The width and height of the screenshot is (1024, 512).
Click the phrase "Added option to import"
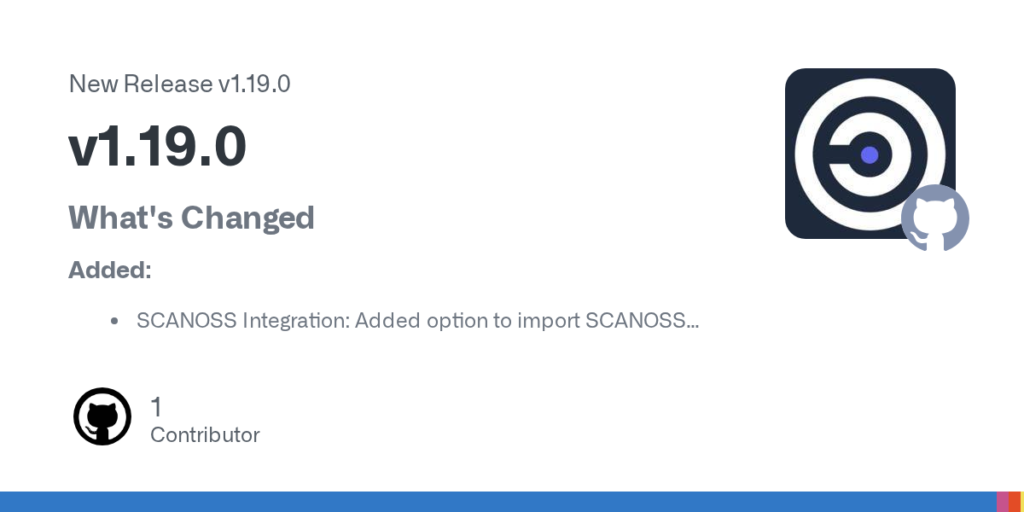pyautogui.click(x=466, y=321)
